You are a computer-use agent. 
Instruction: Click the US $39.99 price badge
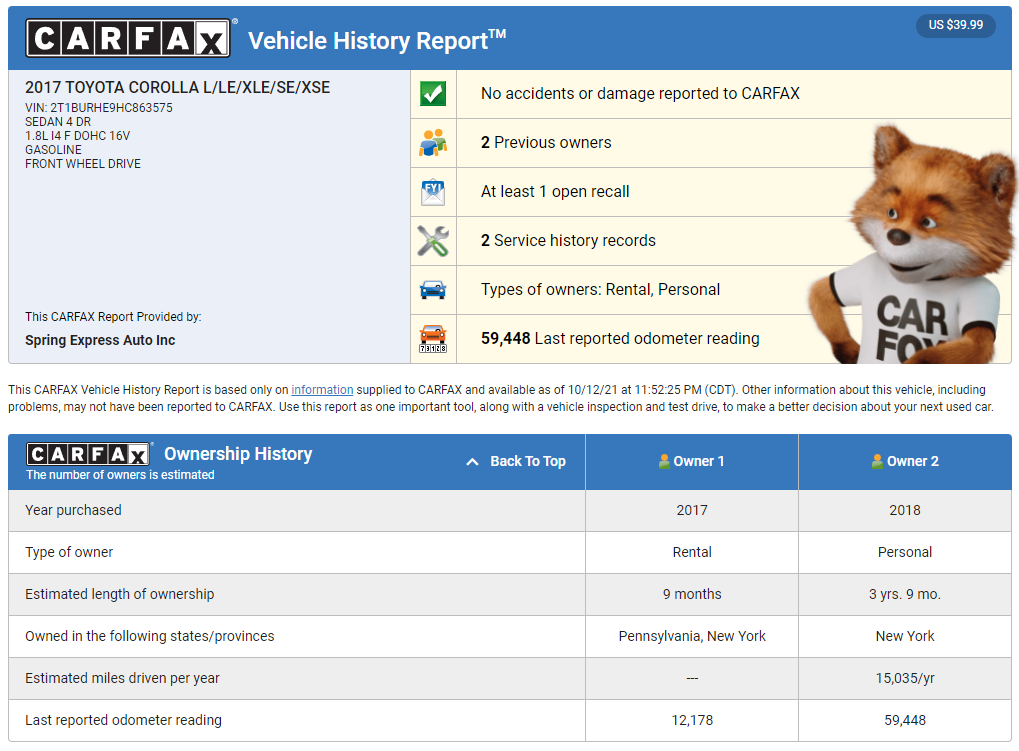point(955,25)
